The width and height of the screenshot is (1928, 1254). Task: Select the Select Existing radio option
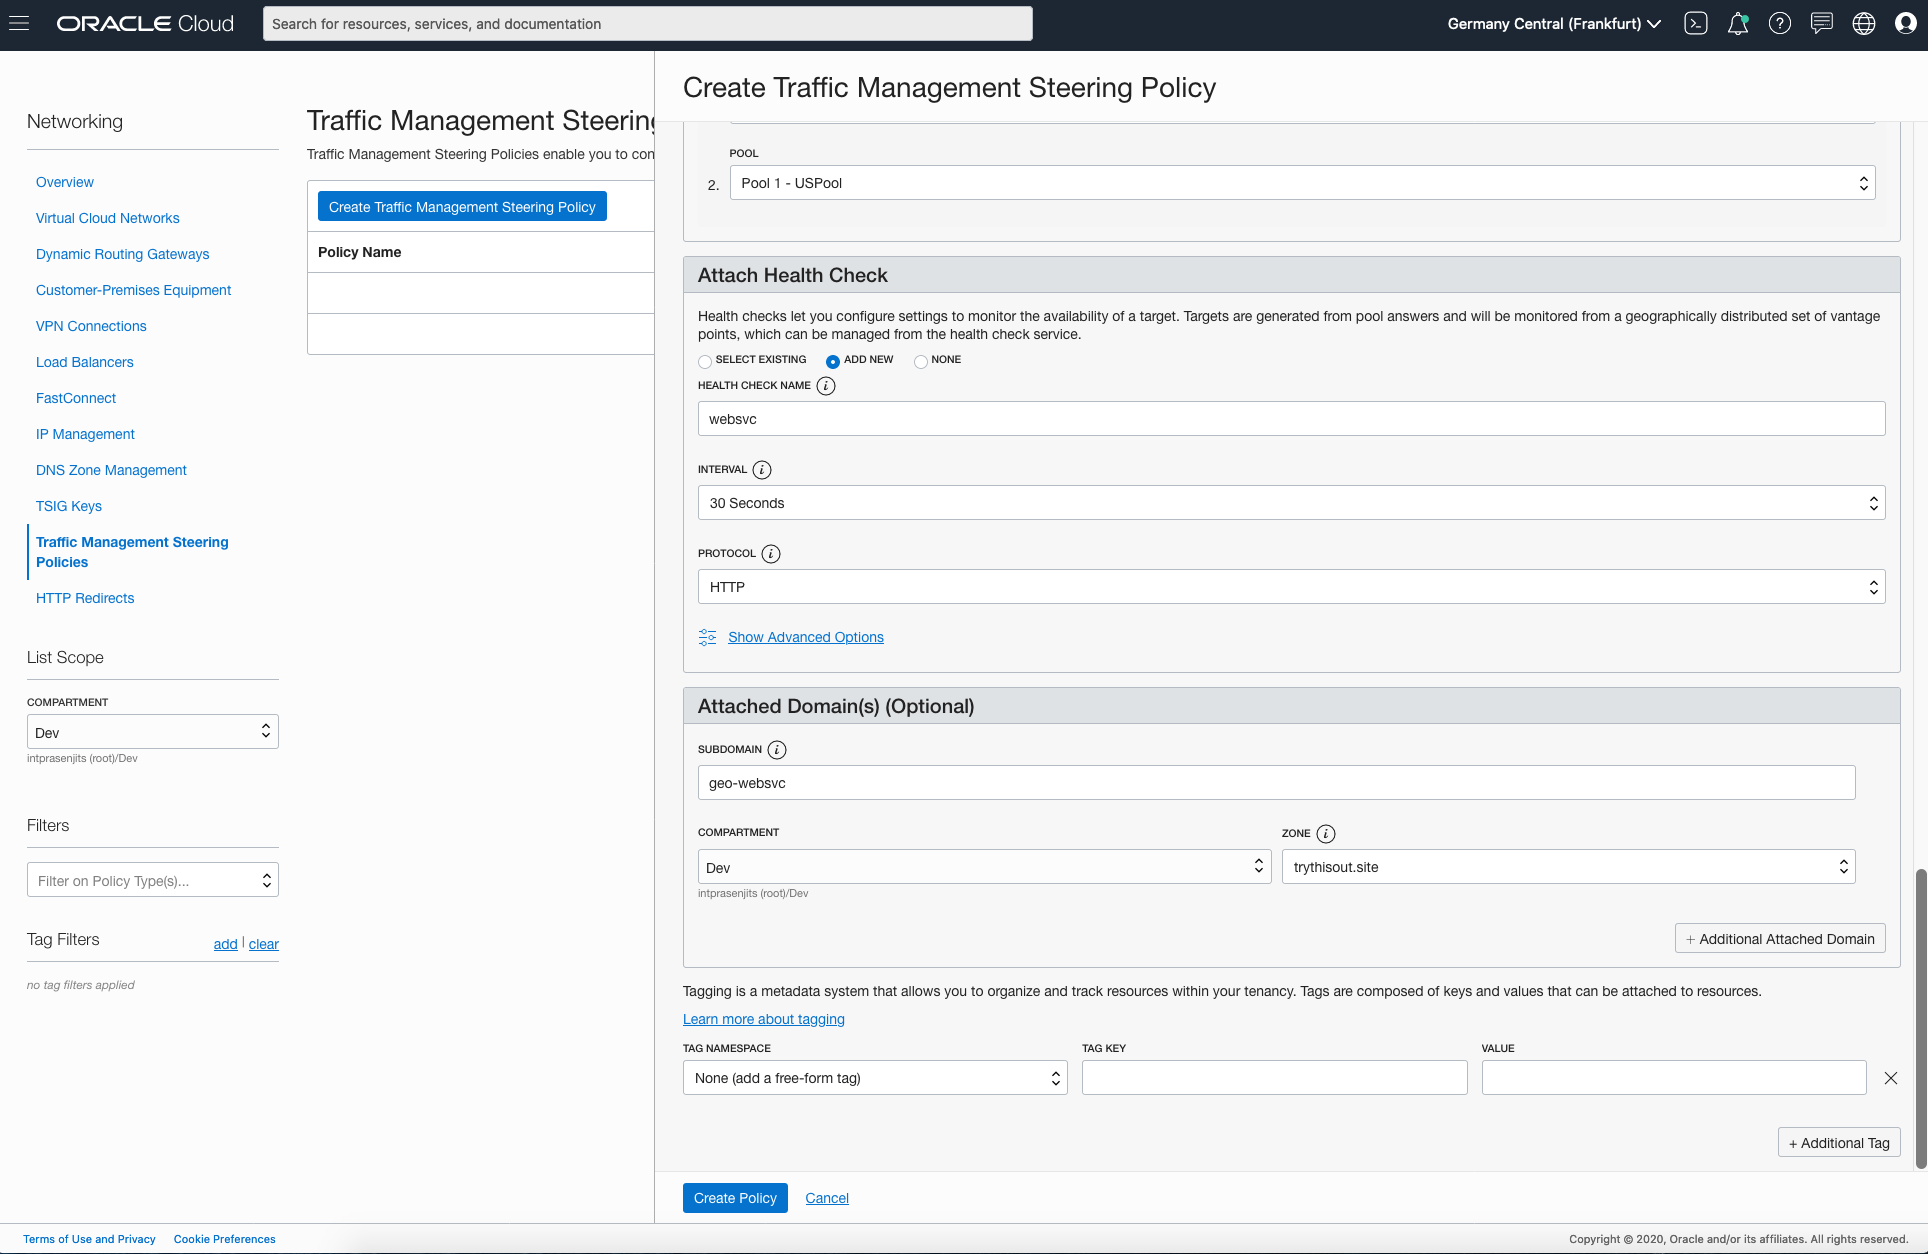click(705, 361)
